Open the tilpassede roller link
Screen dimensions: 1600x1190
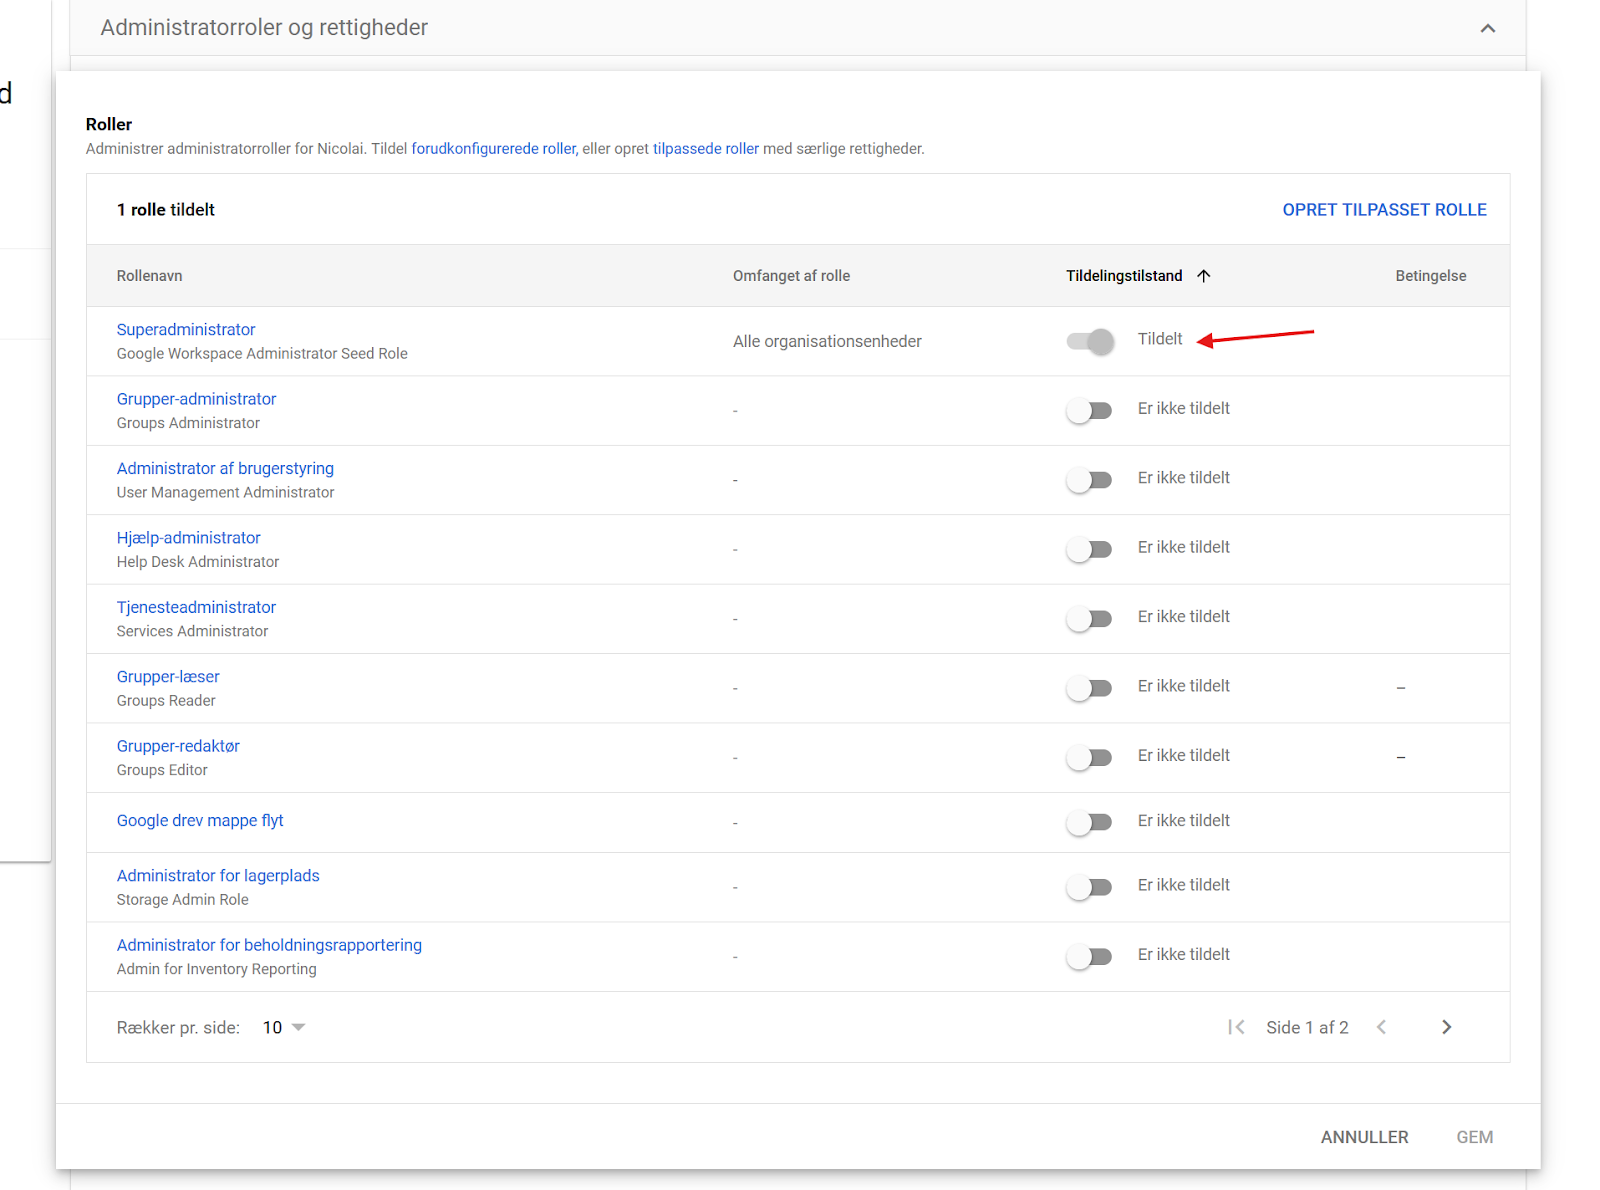[705, 149]
